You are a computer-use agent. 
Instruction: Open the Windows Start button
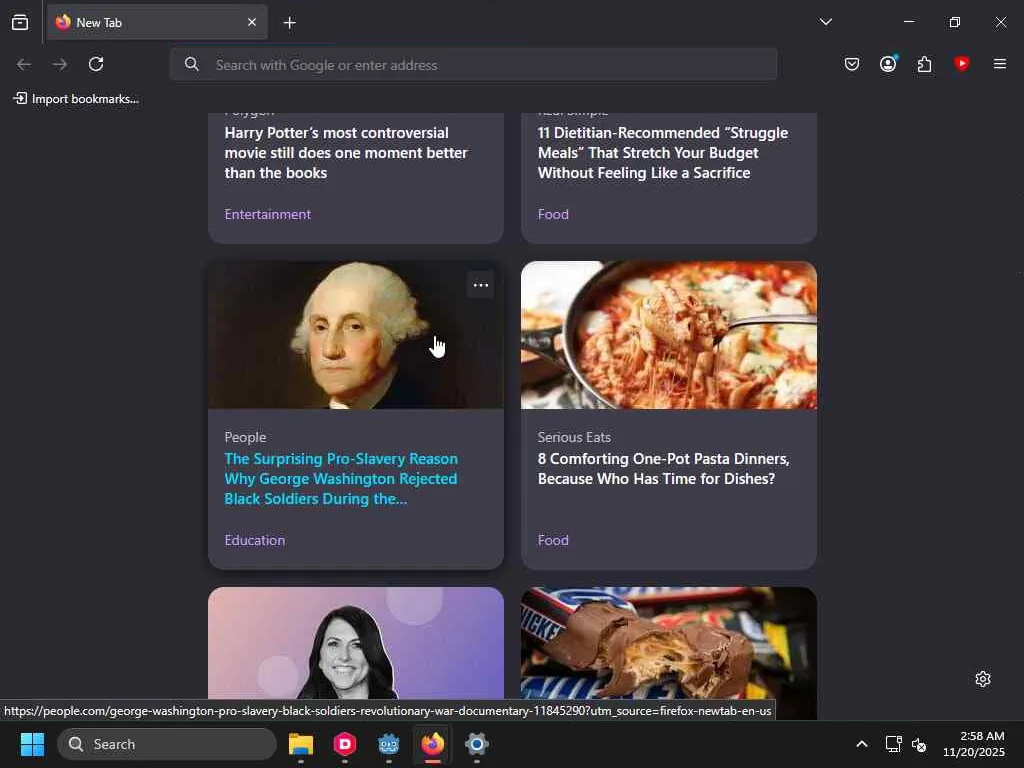[32, 744]
